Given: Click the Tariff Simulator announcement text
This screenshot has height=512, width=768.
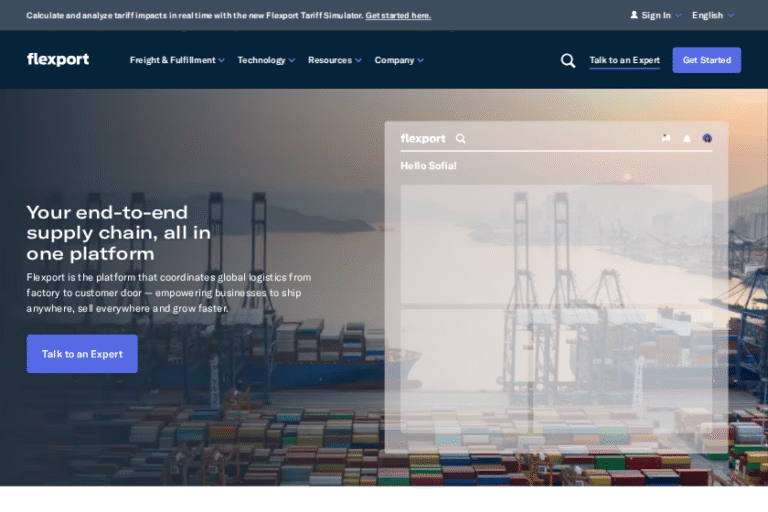Looking at the screenshot, I should [x=195, y=15].
